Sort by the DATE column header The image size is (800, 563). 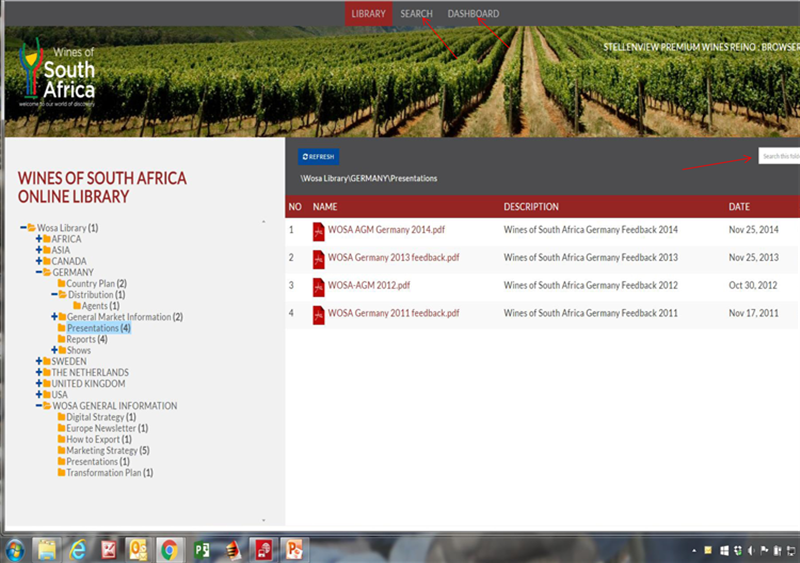pos(739,207)
